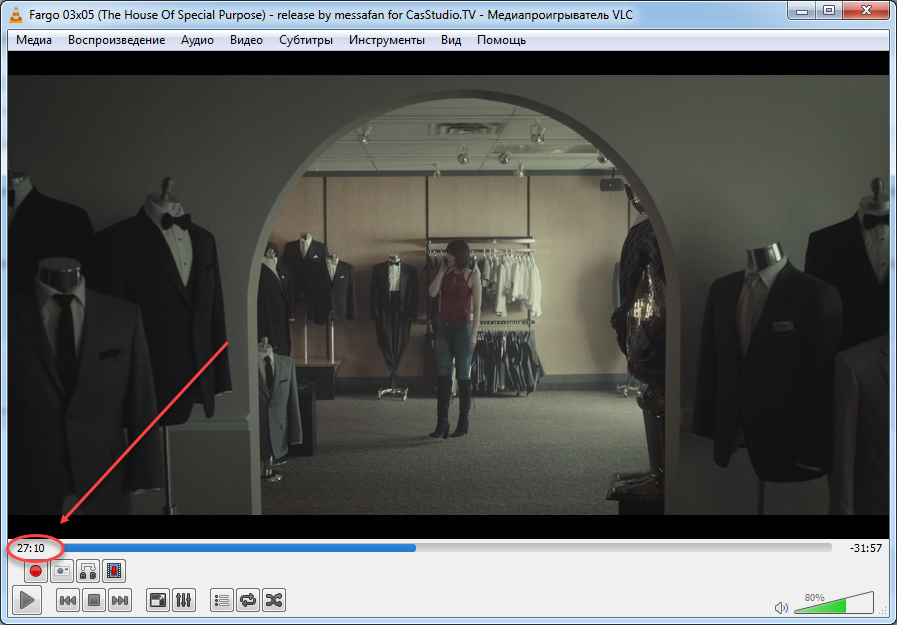The image size is (897, 625).
Task: Toggle the remaining time display -31:57
Action: coord(866,548)
